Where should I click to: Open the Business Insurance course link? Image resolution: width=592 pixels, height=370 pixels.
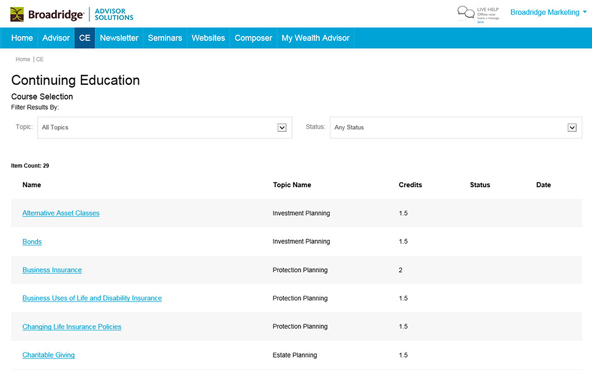coord(52,270)
